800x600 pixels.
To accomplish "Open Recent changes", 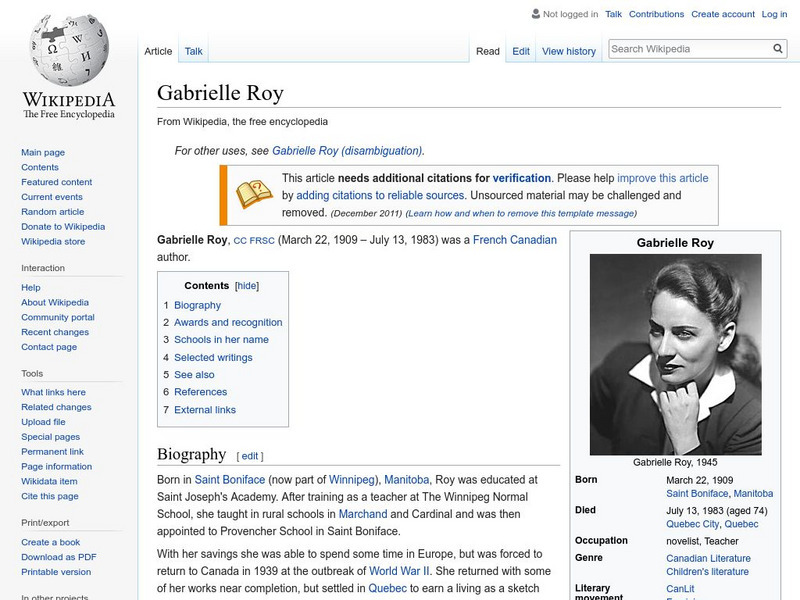I will 55,332.
